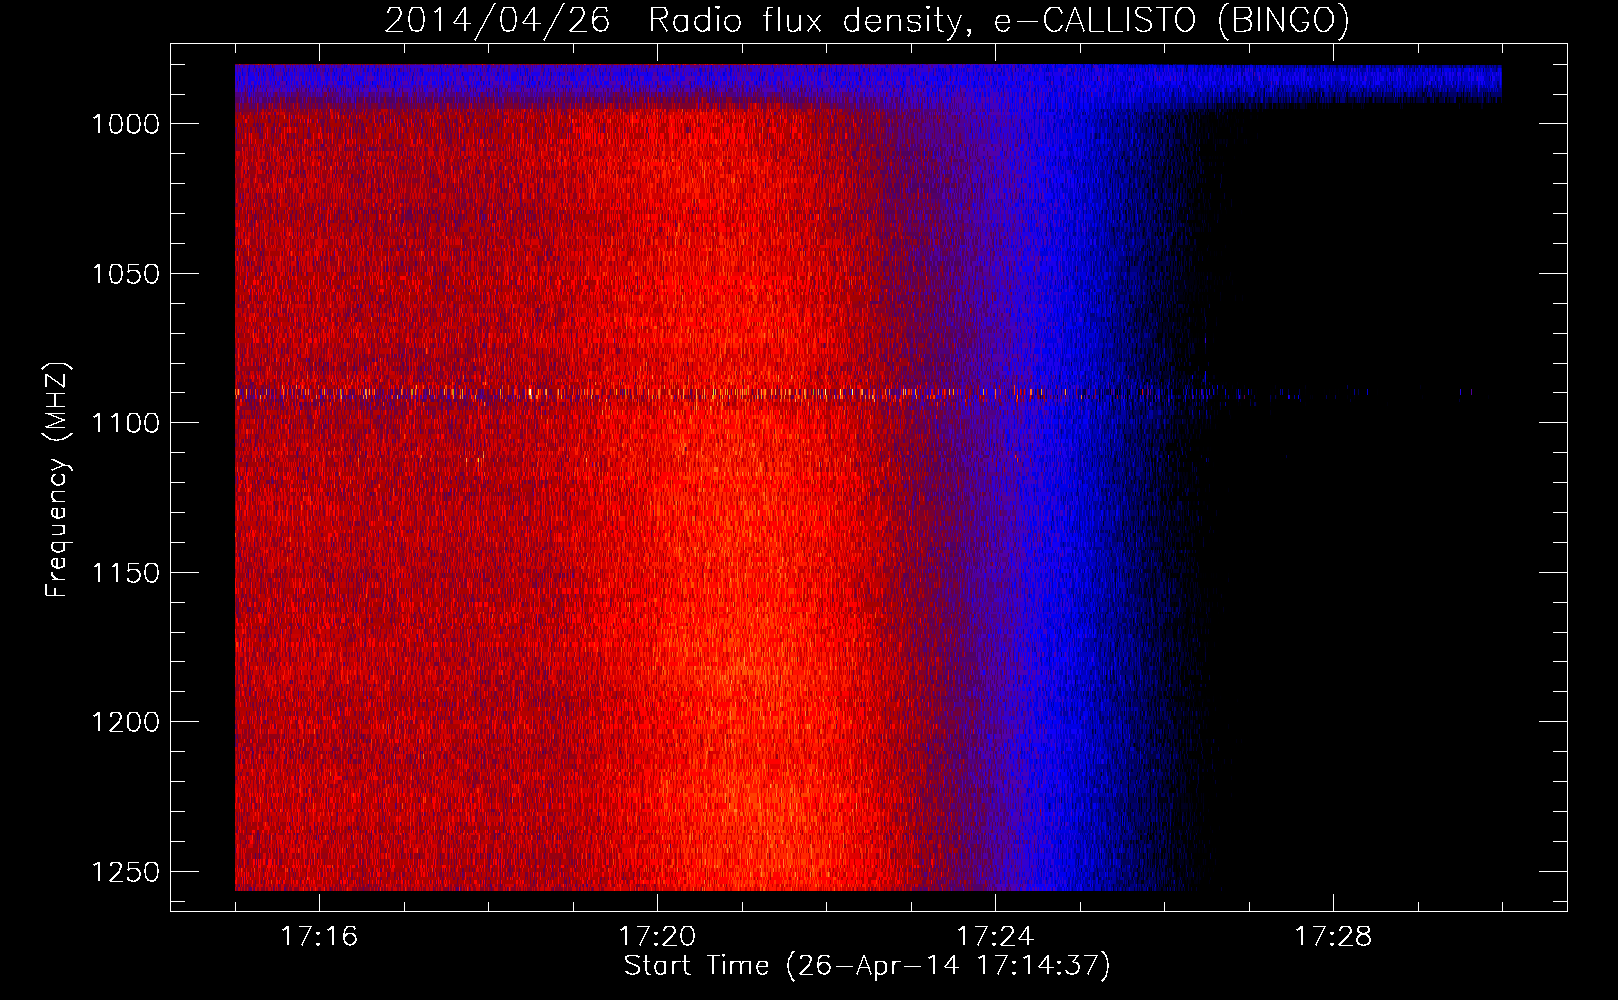
Task: Click the 17:28 time tick label
Action: (1333, 937)
